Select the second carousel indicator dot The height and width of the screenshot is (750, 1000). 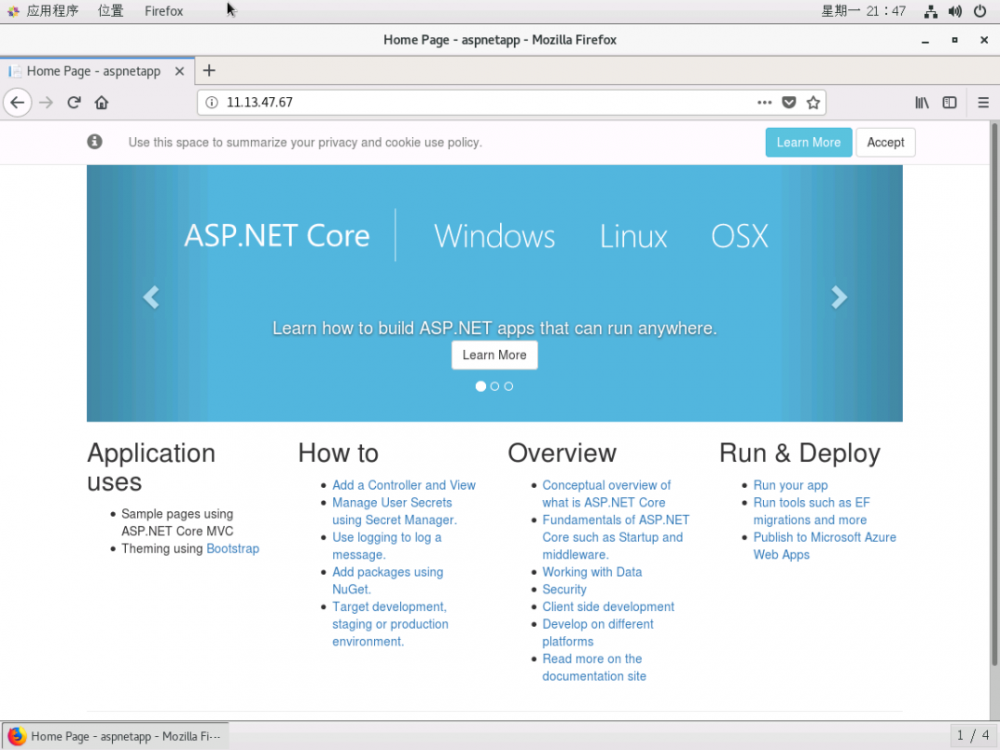pyautogui.click(x=495, y=386)
